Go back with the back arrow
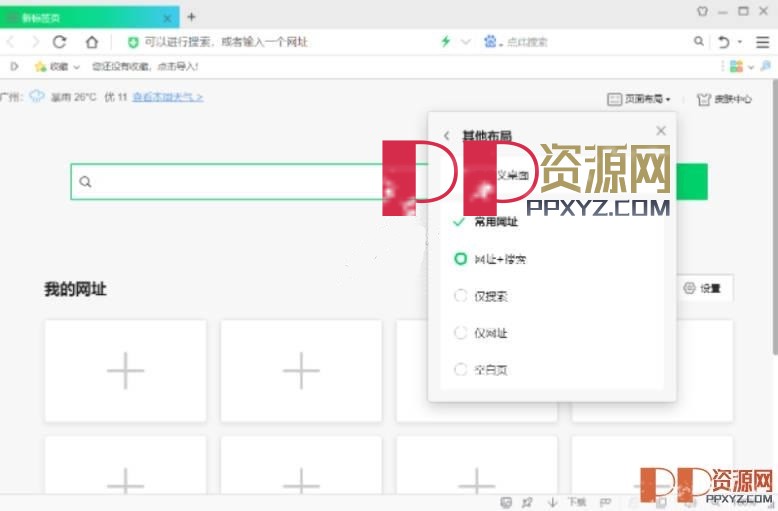This screenshot has height=511, width=778. click(10, 42)
